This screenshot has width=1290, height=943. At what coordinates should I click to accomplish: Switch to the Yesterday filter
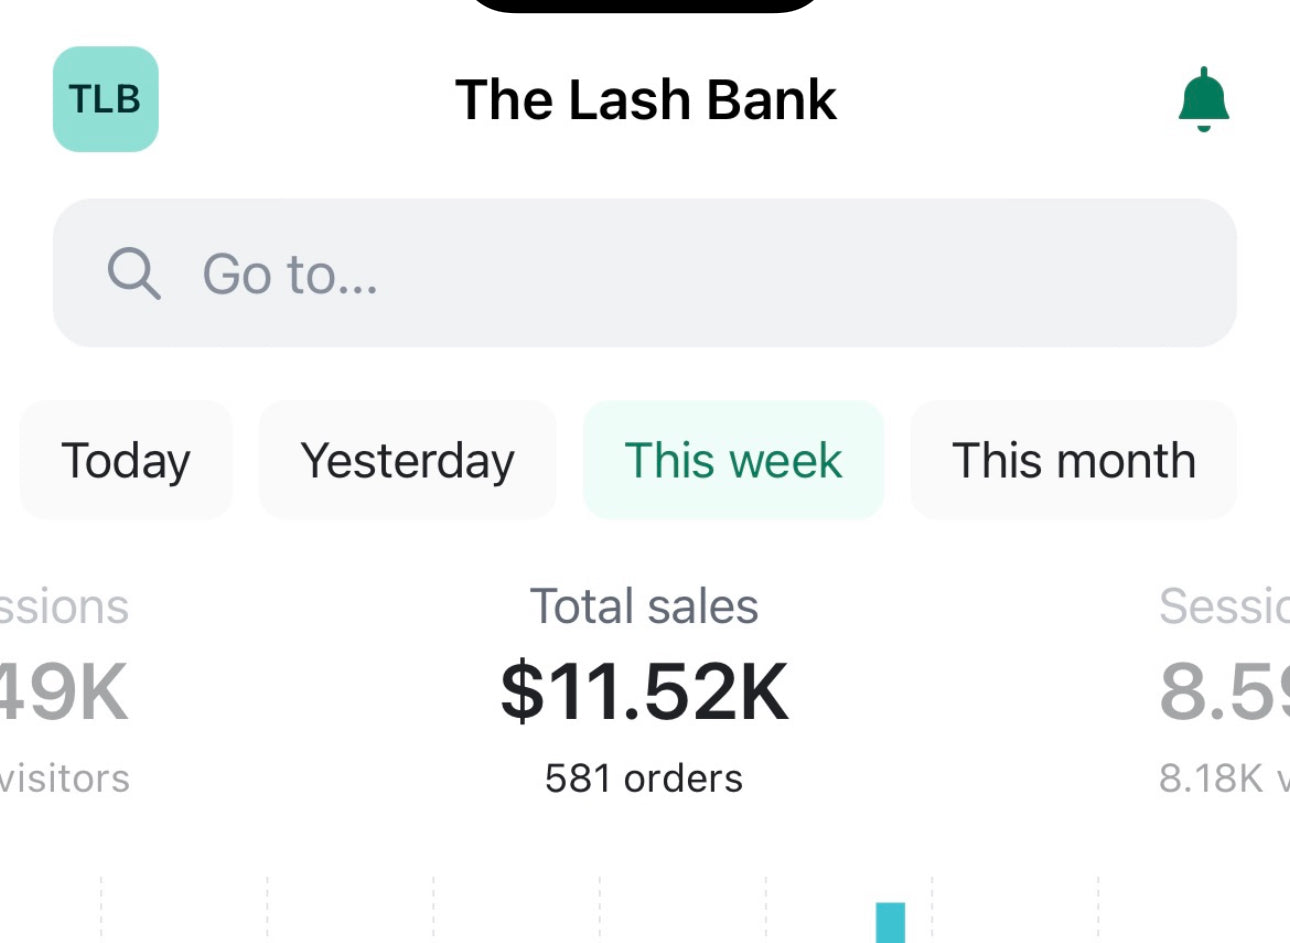[407, 460]
